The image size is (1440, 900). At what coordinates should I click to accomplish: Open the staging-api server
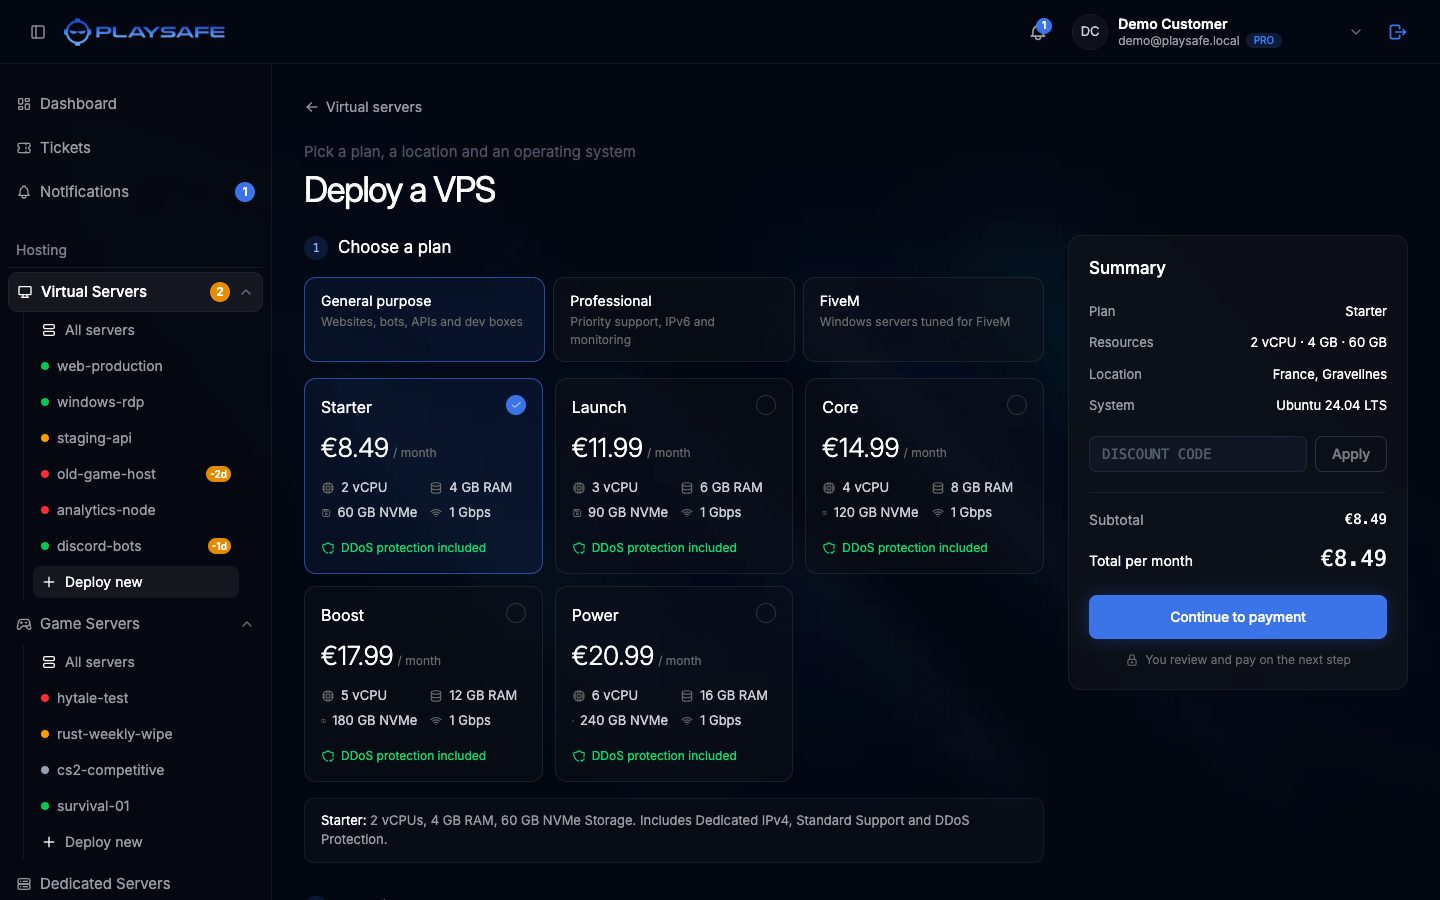(x=136, y=438)
